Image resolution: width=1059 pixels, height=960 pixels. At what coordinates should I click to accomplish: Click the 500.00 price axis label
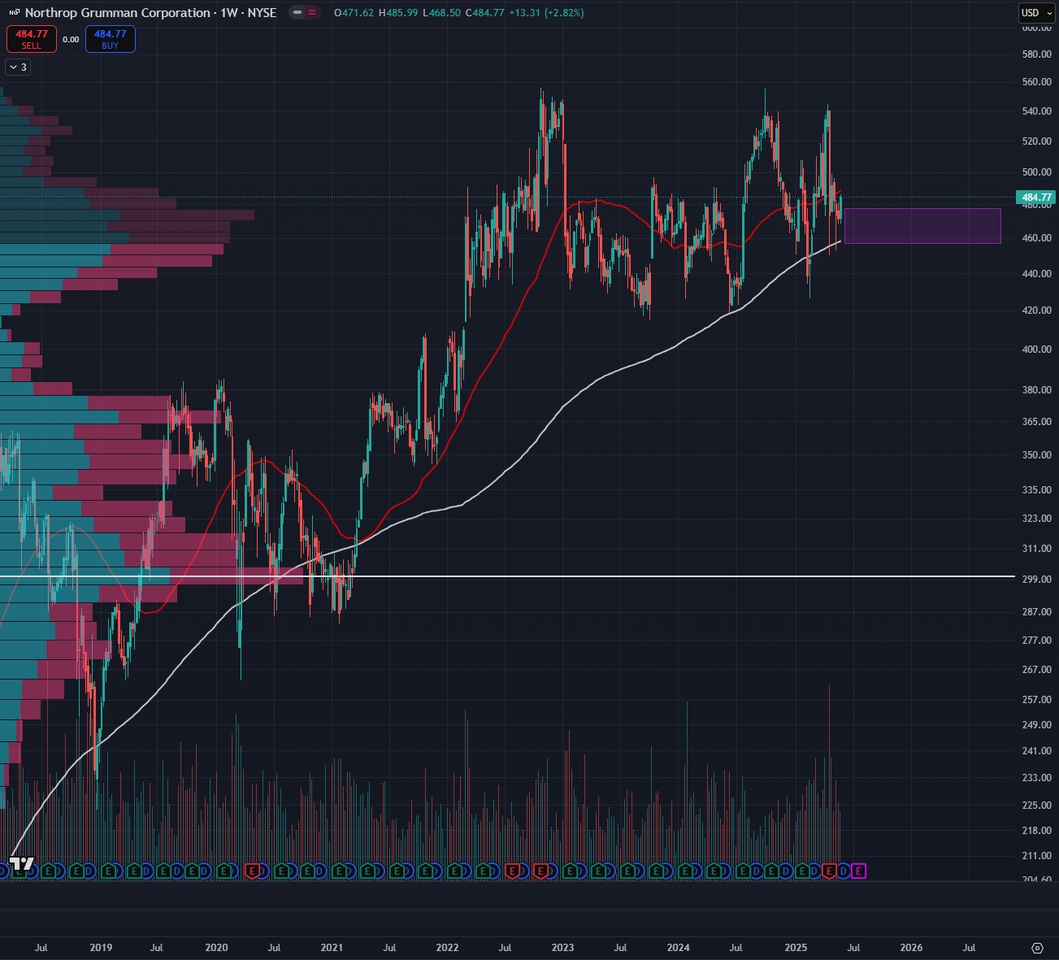1037,172
